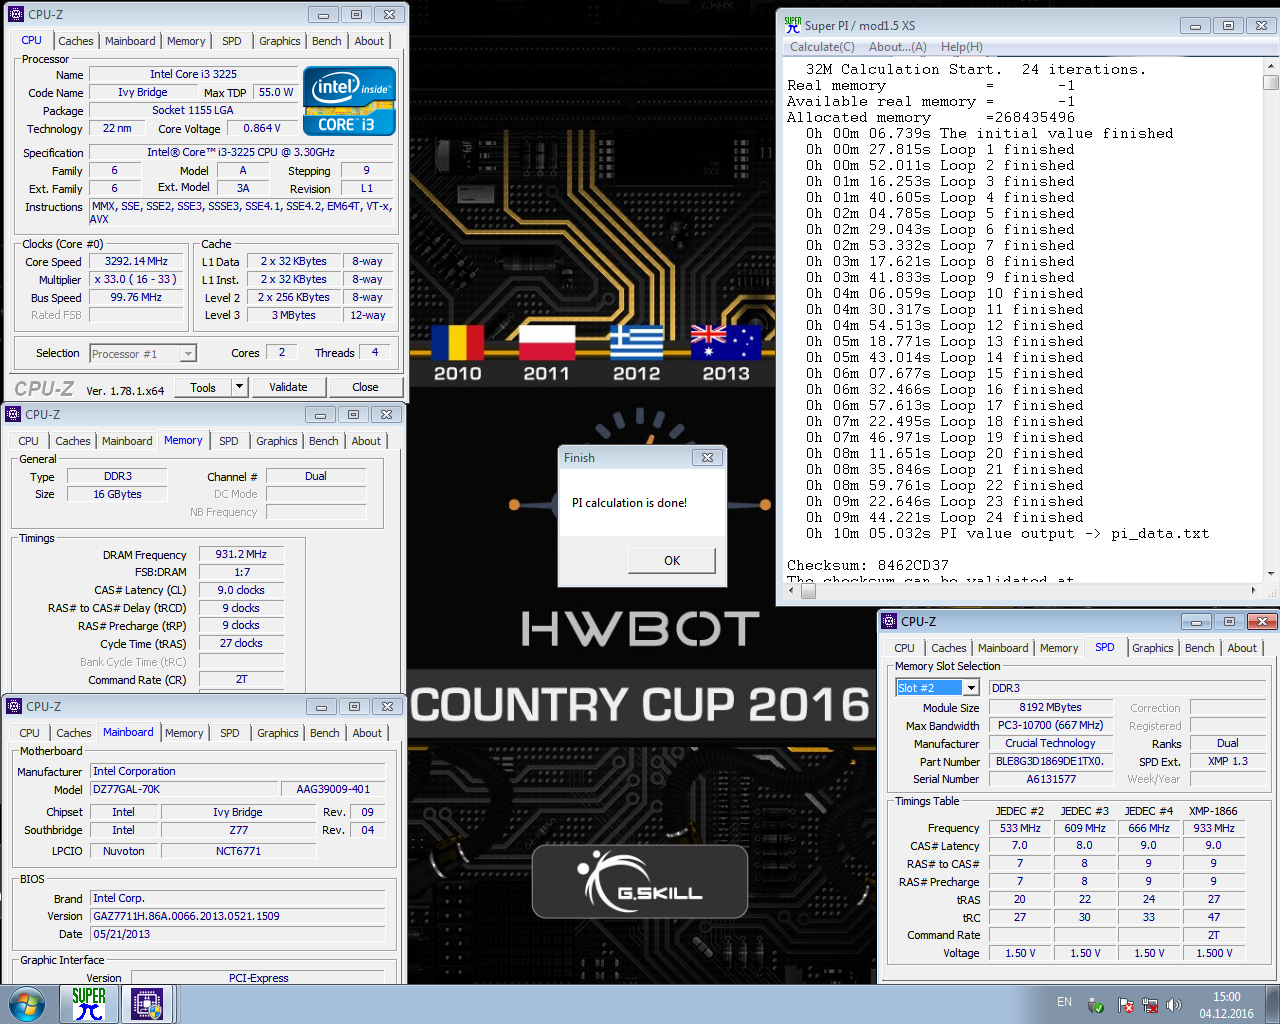Click the Core Speed value '3292.14 MHz'

[136, 261]
